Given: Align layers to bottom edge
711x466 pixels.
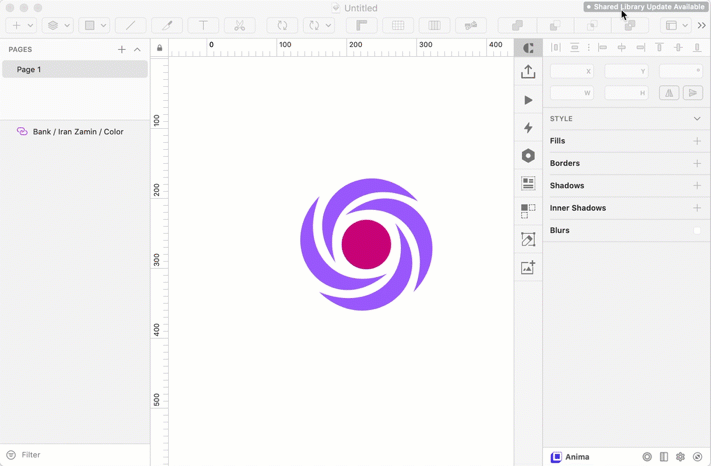Looking at the screenshot, I should tap(697, 48).
